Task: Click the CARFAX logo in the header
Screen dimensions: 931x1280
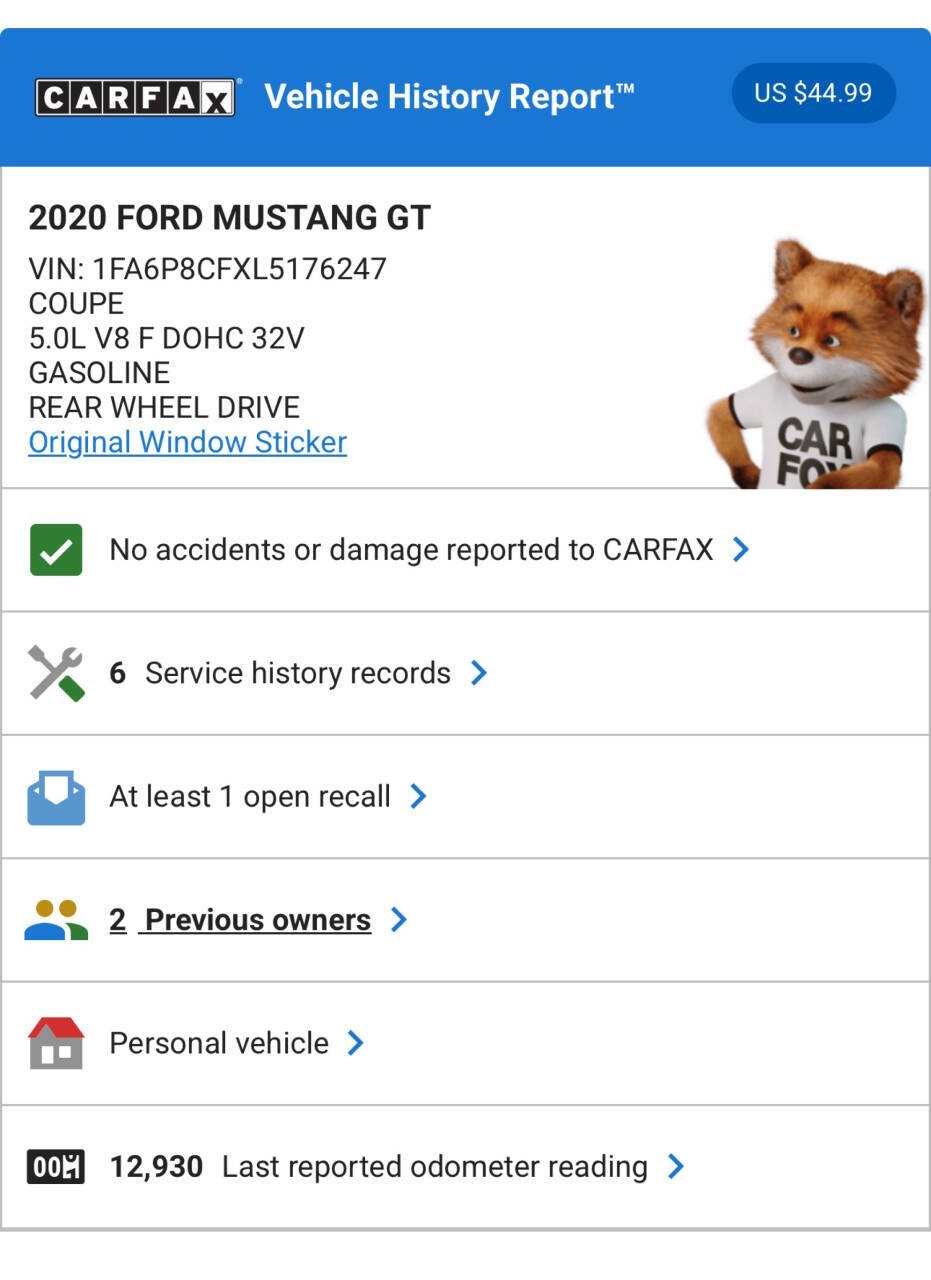Action: [135, 95]
